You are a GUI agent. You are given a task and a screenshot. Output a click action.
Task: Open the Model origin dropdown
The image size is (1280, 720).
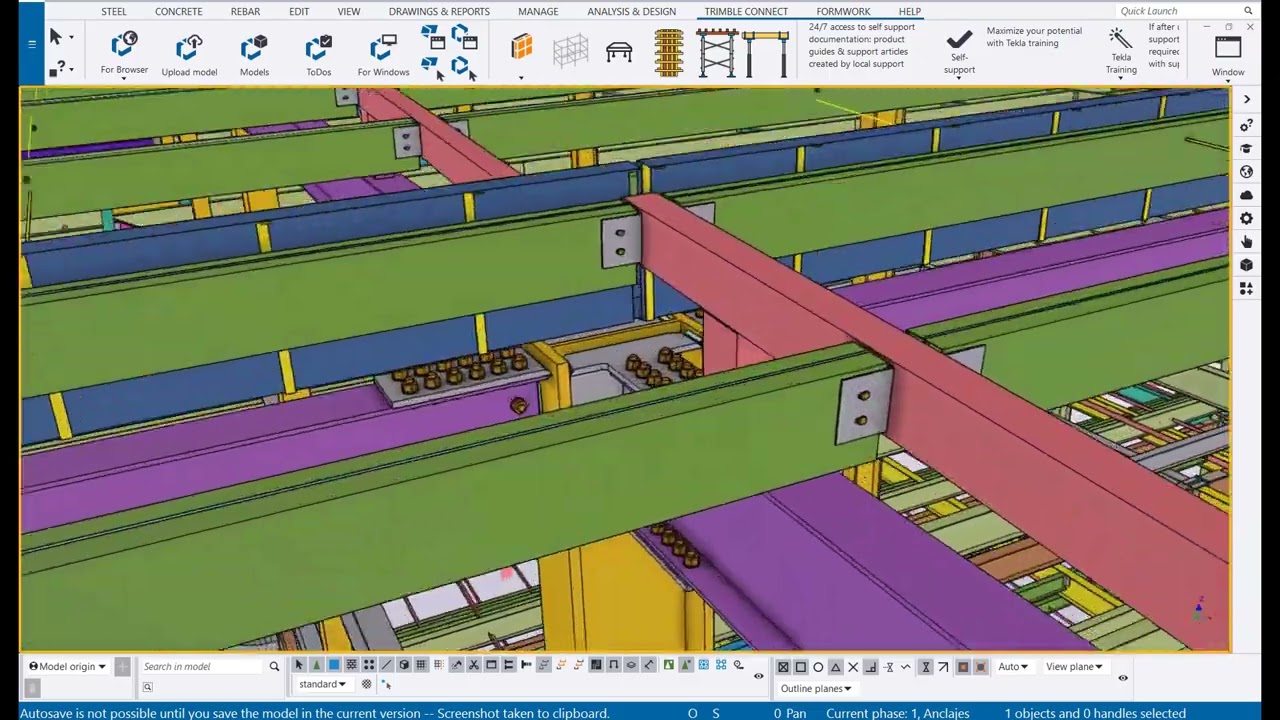pyautogui.click(x=67, y=666)
